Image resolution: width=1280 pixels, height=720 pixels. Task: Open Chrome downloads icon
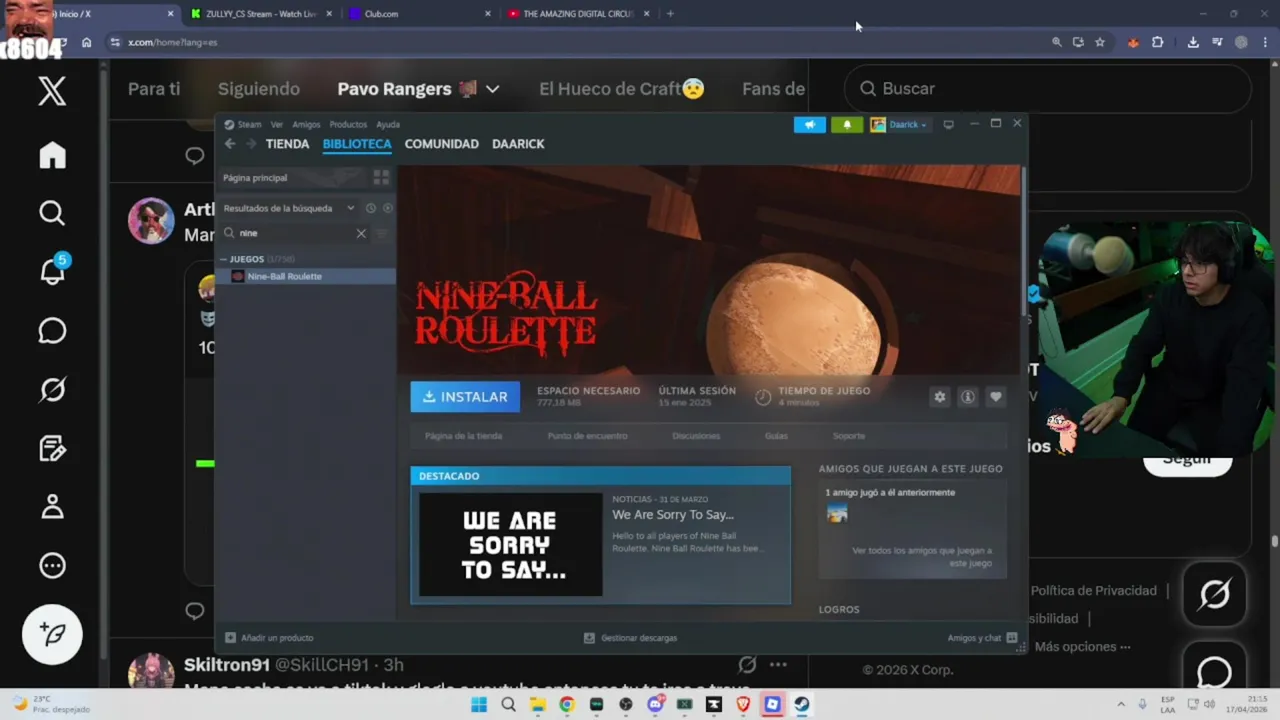1193,42
